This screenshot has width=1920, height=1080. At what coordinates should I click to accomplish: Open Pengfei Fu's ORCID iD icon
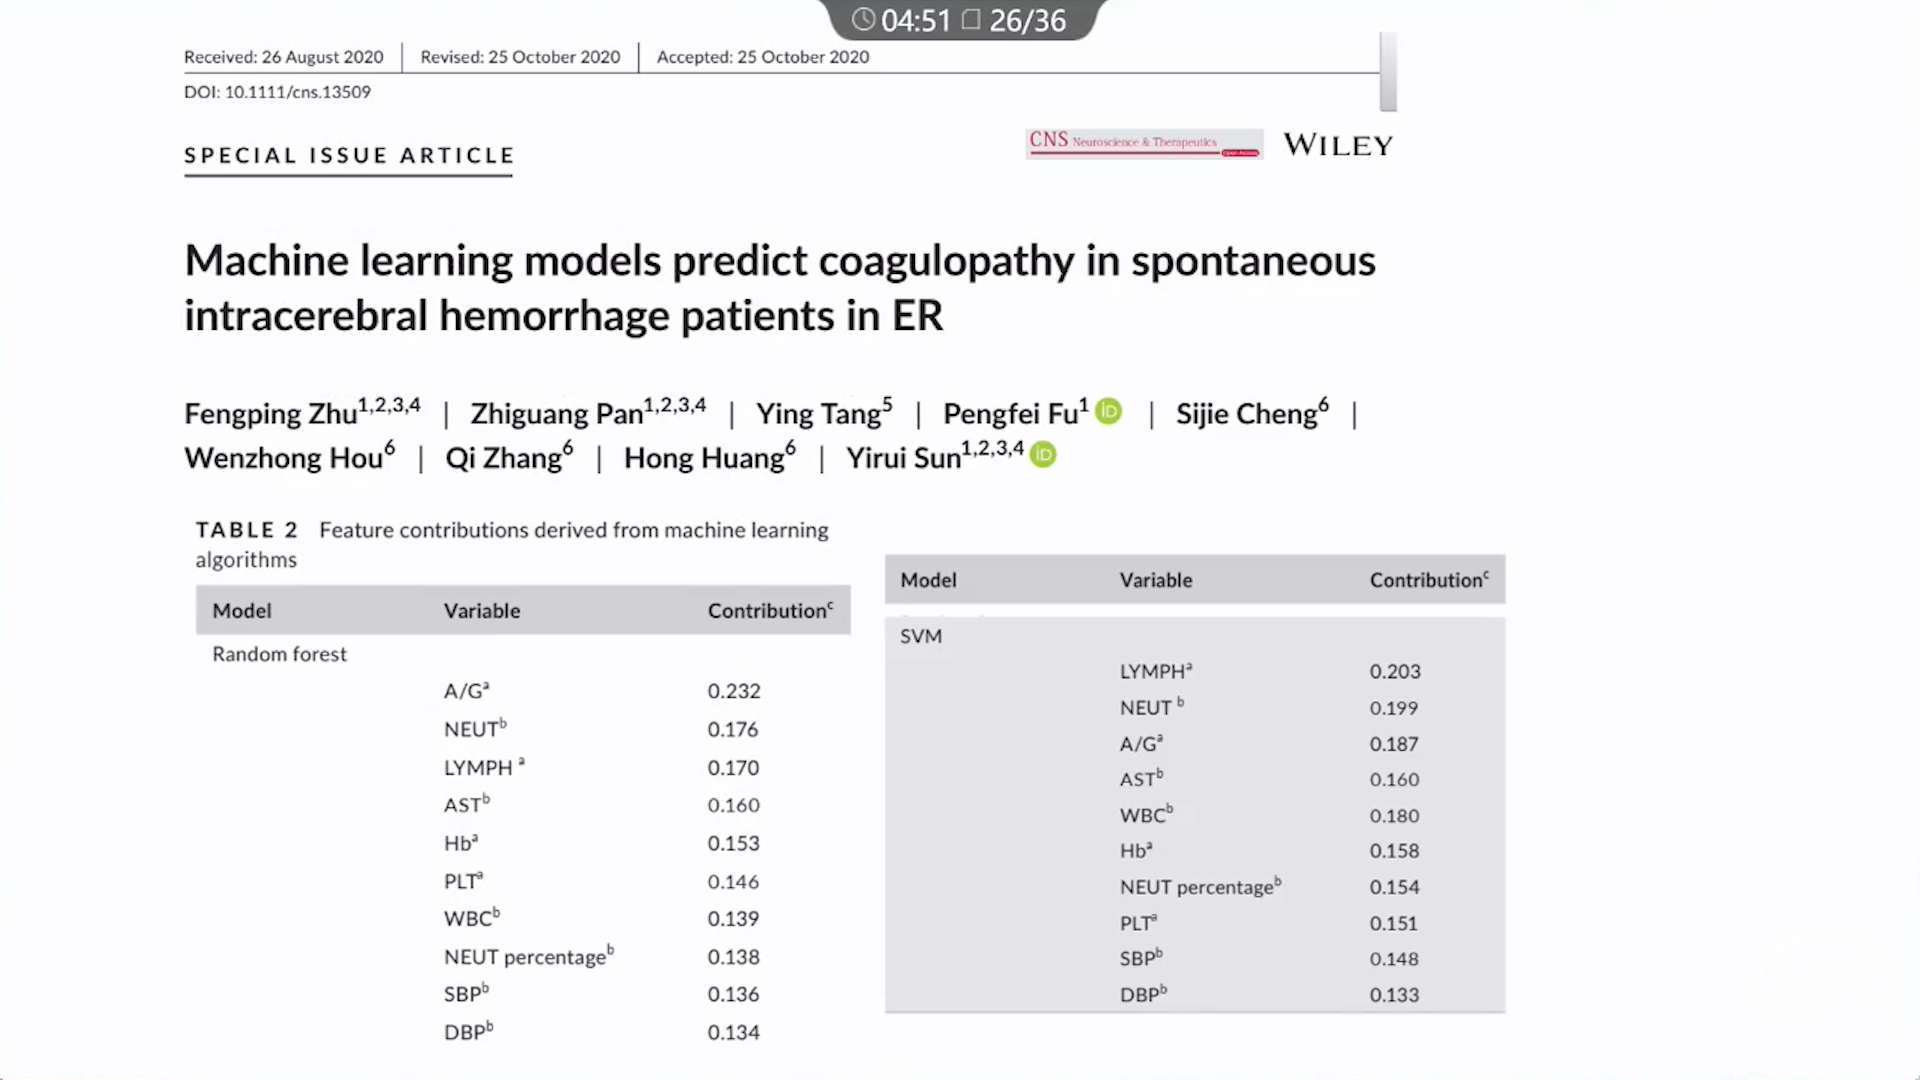[x=1108, y=411]
